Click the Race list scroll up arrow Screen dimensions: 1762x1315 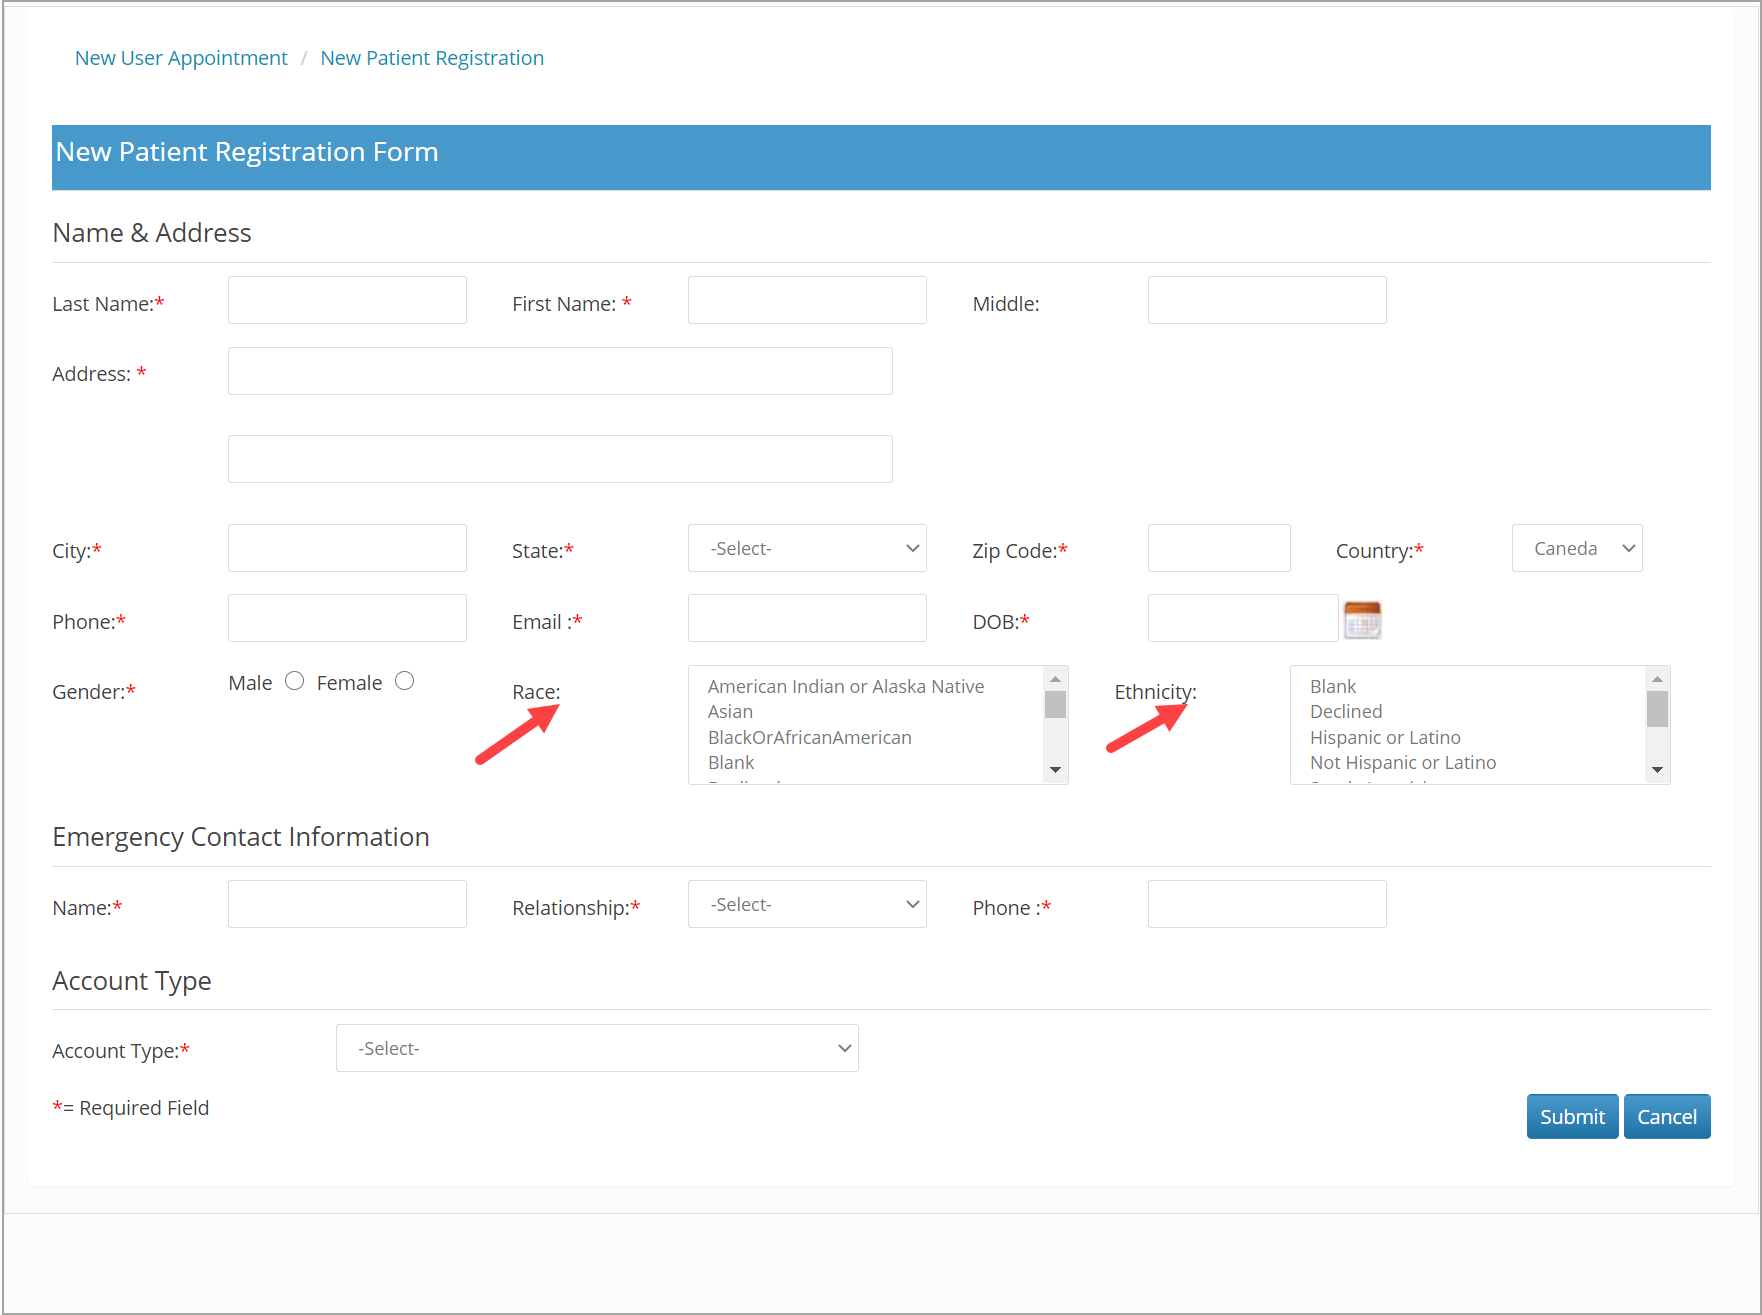[x=1055, y=679]
